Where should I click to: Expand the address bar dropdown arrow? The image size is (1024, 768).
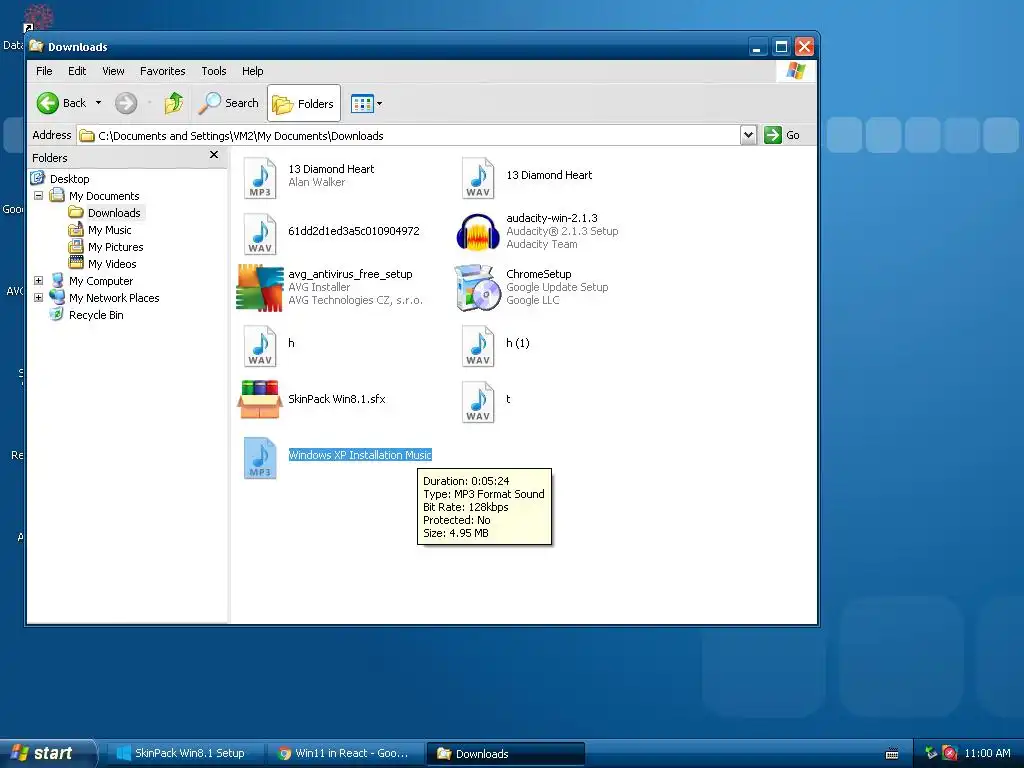coord(748,135)
